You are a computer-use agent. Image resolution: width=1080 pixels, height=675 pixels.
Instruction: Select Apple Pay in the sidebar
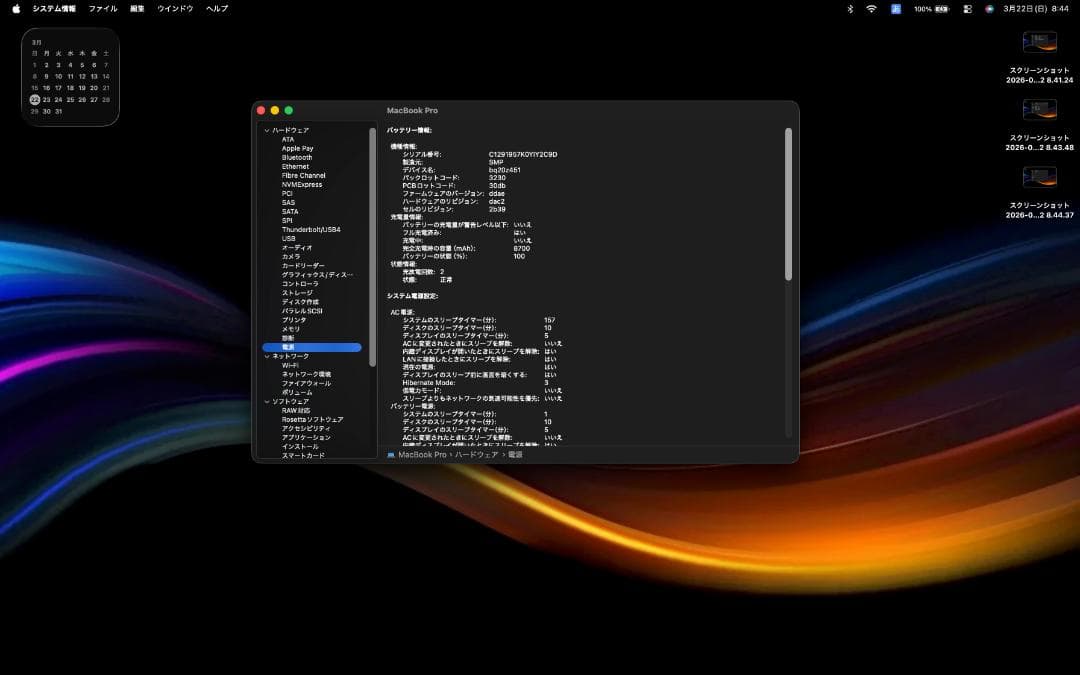point(298,148)
